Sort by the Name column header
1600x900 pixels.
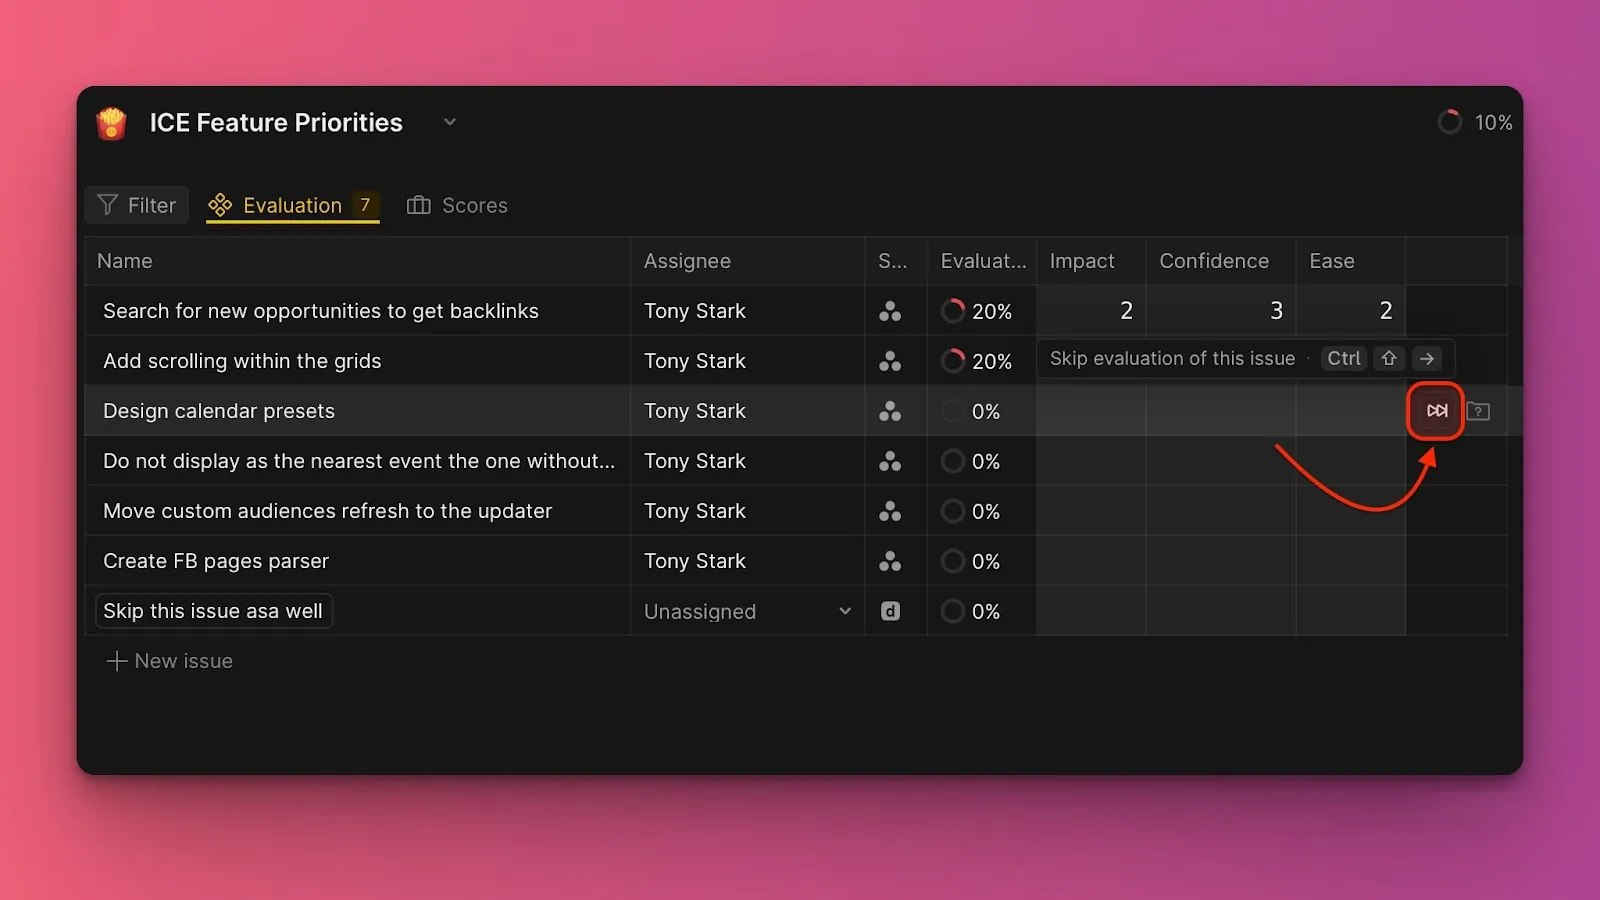pyautogui.click(x=125, y=261)
